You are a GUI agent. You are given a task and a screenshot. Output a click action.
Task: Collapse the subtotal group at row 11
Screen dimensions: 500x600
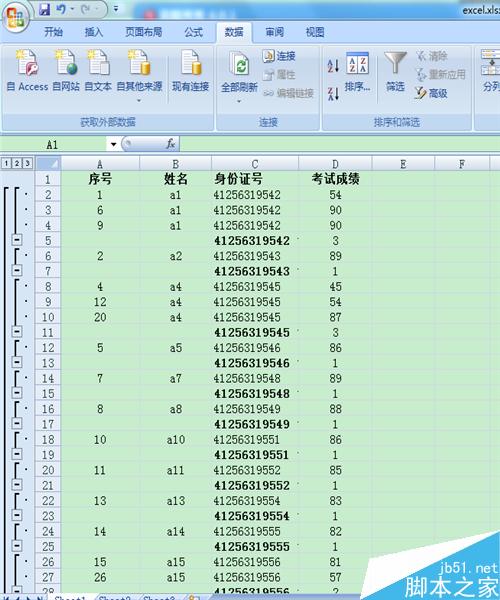pos(16,332)
